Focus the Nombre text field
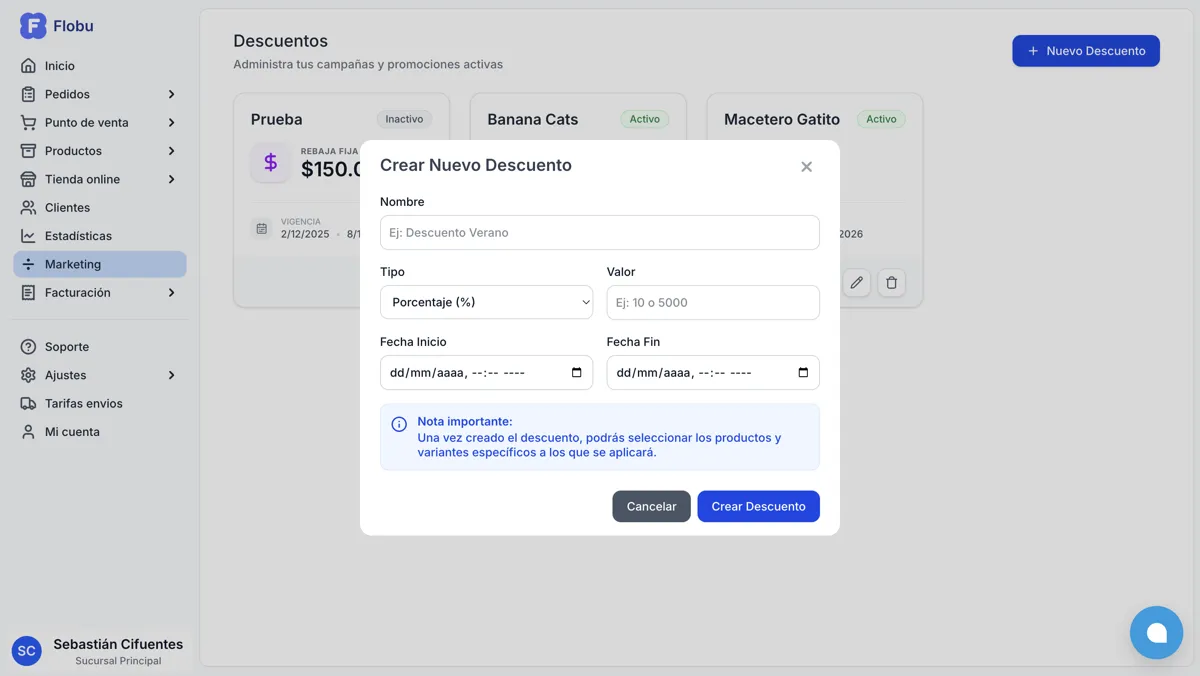 (x=599, y=233)
